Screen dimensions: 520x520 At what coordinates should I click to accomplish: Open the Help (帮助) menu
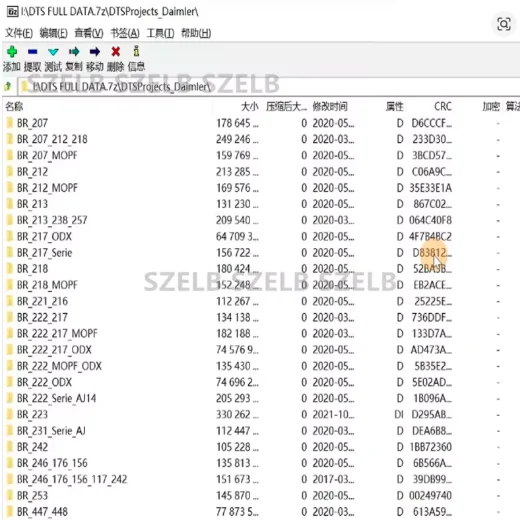tap(196, 33)
